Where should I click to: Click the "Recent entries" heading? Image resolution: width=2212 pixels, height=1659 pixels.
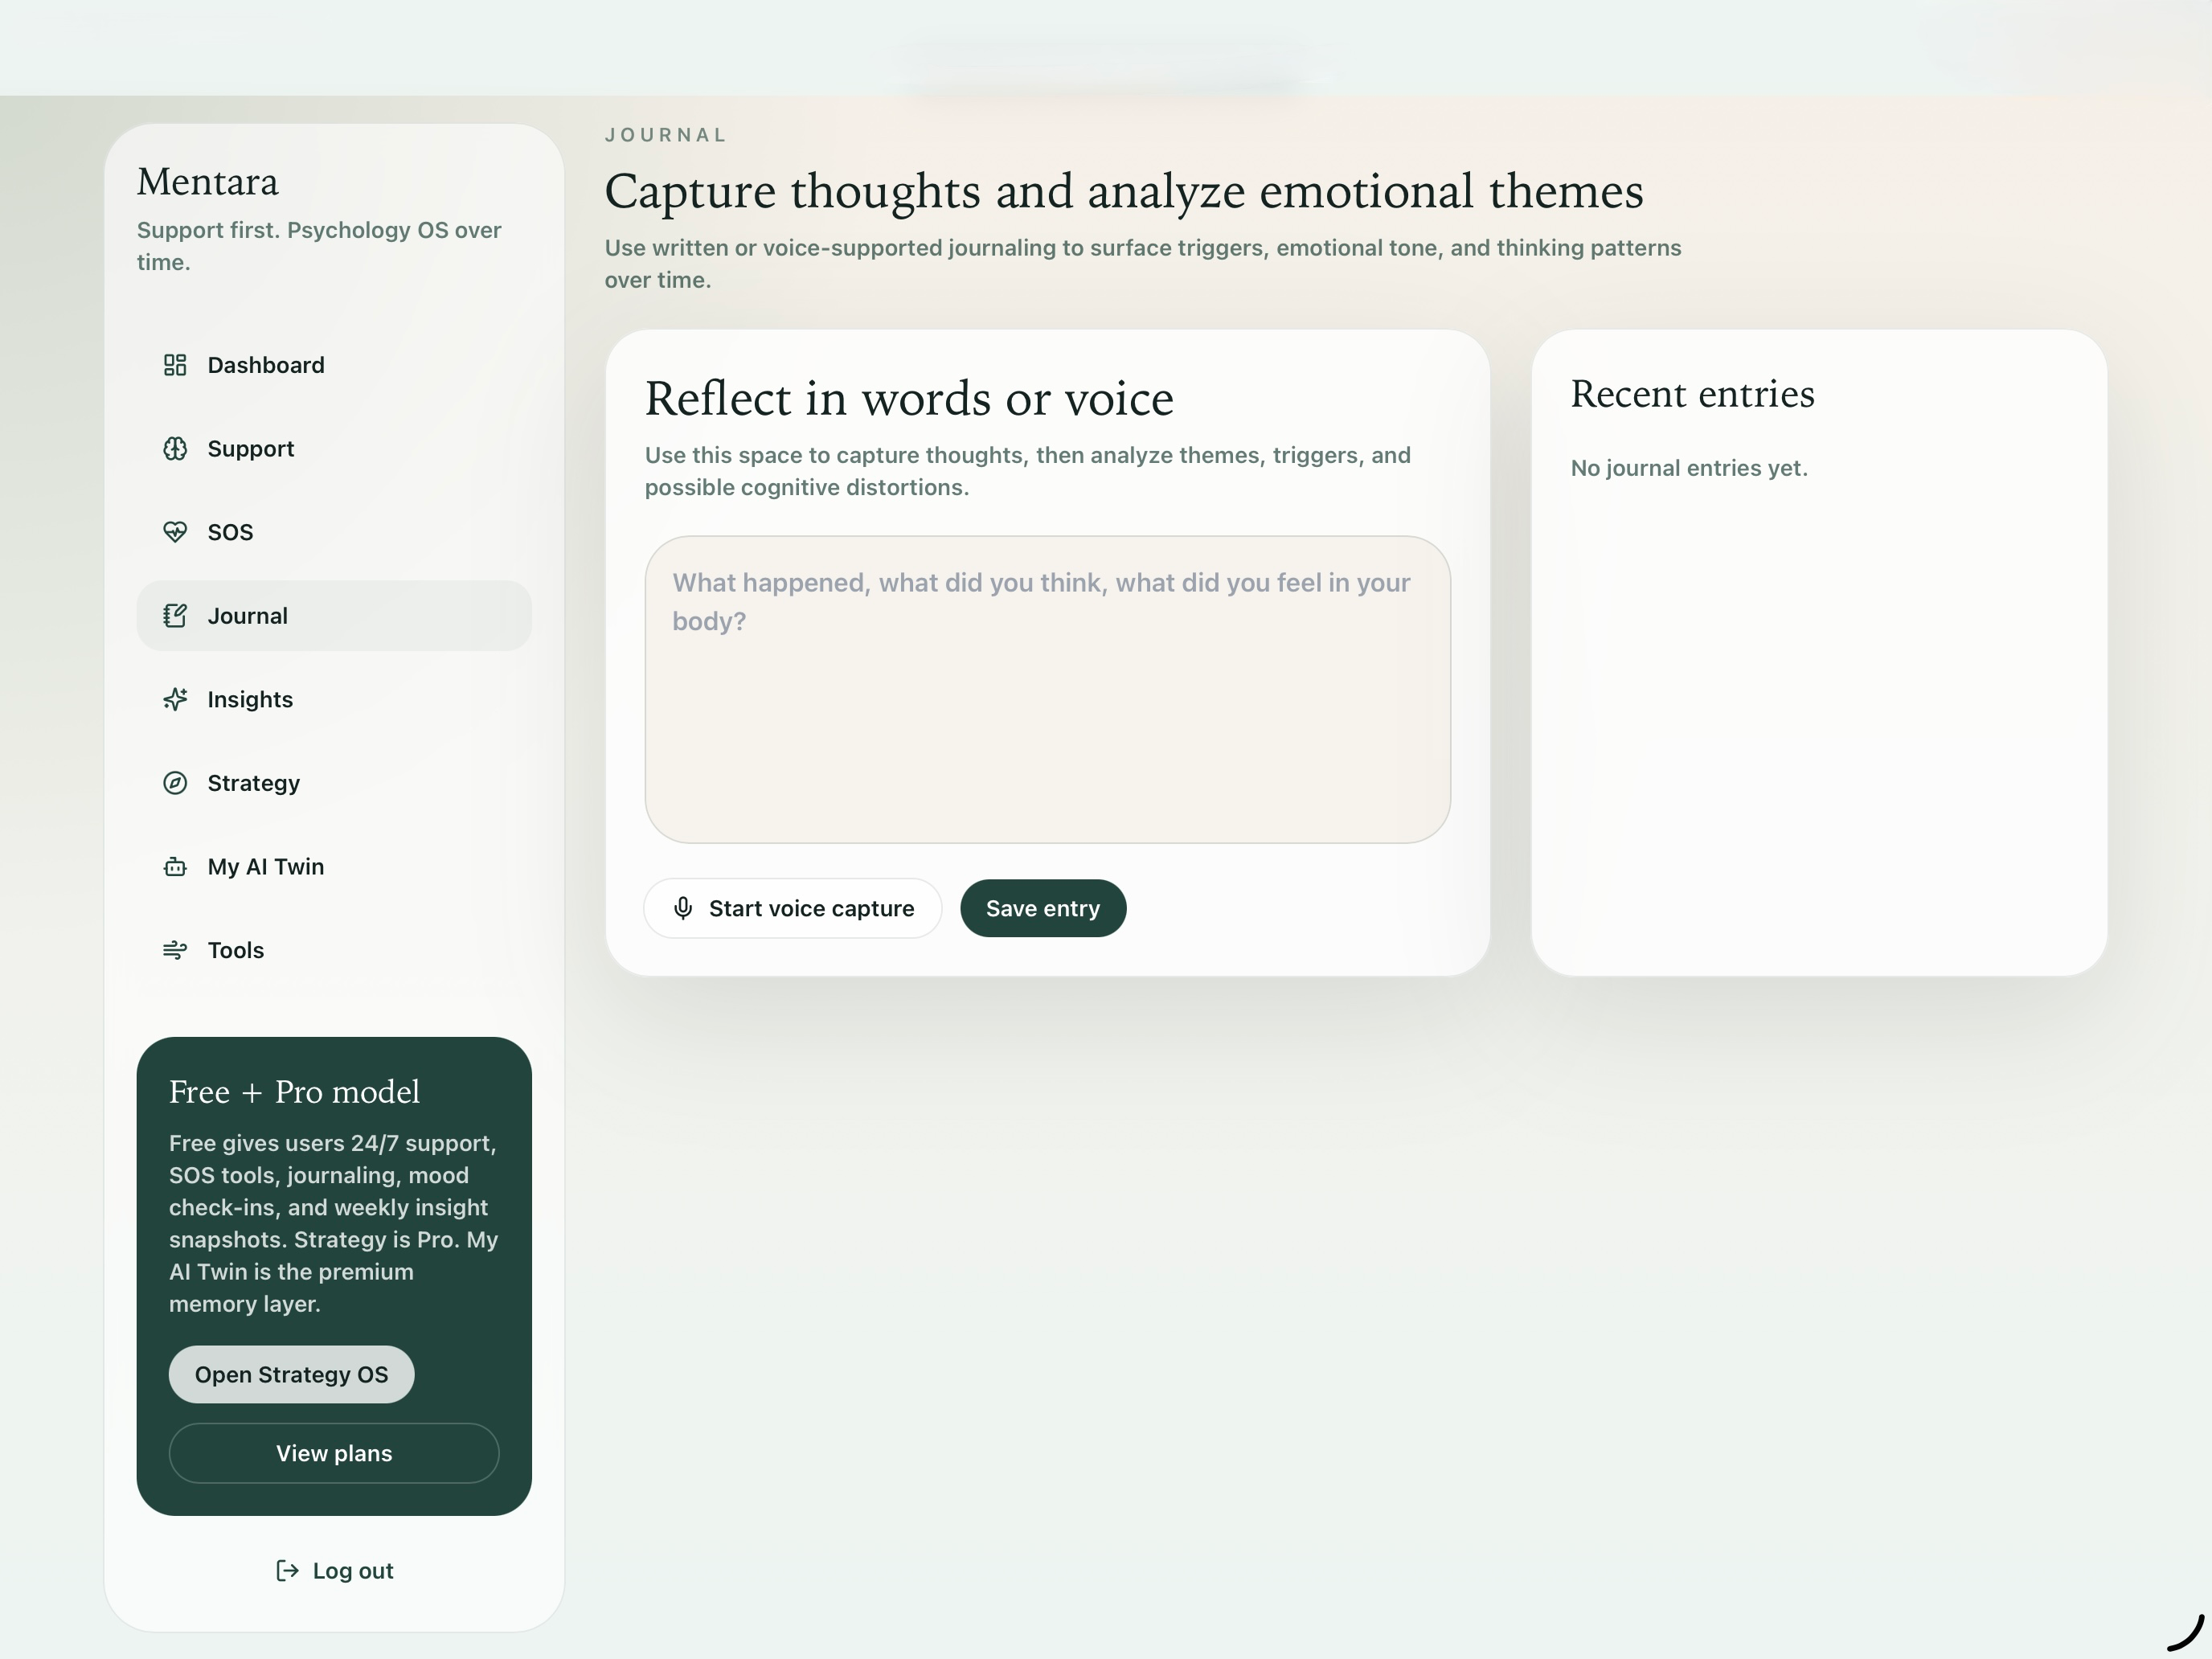click(1692, 394)
